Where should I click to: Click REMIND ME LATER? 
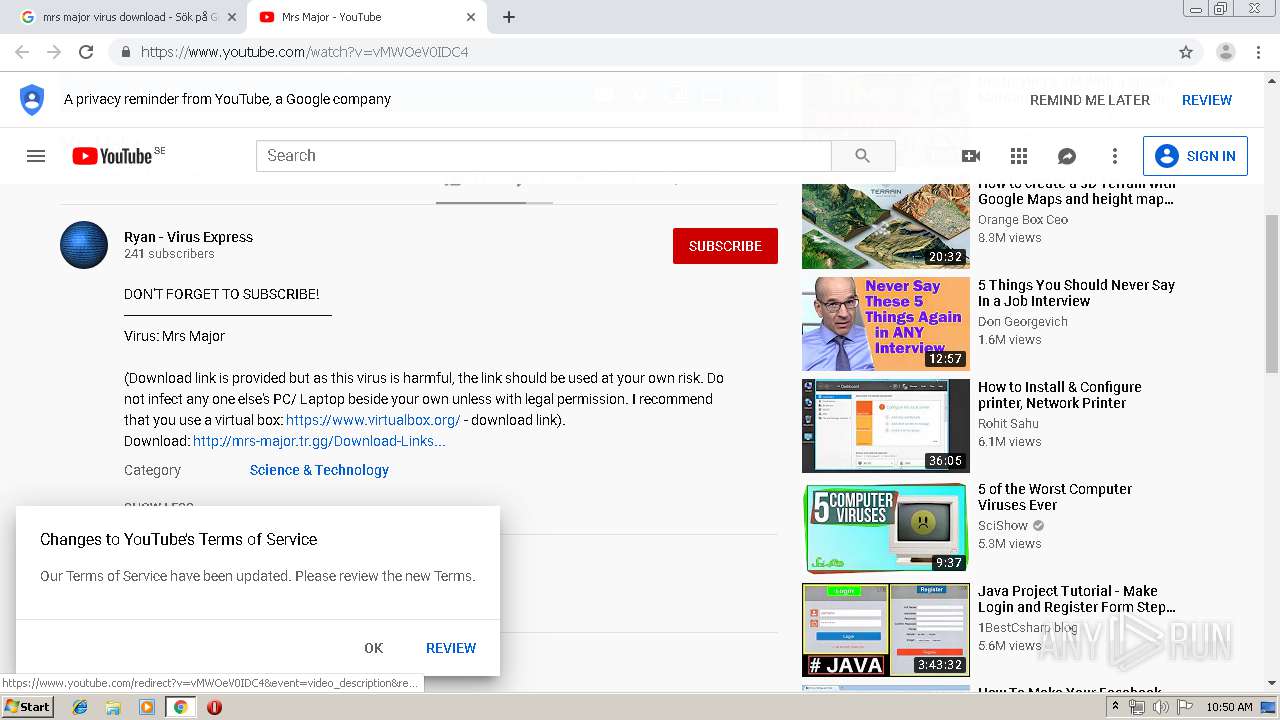[1090, 100]
